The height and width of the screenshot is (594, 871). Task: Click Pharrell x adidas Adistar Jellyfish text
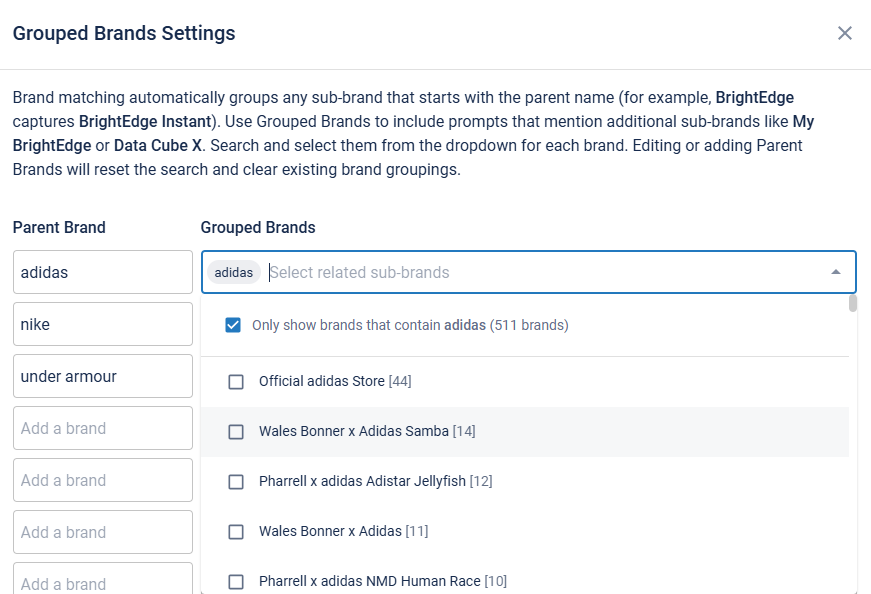(x=376, y=481)
